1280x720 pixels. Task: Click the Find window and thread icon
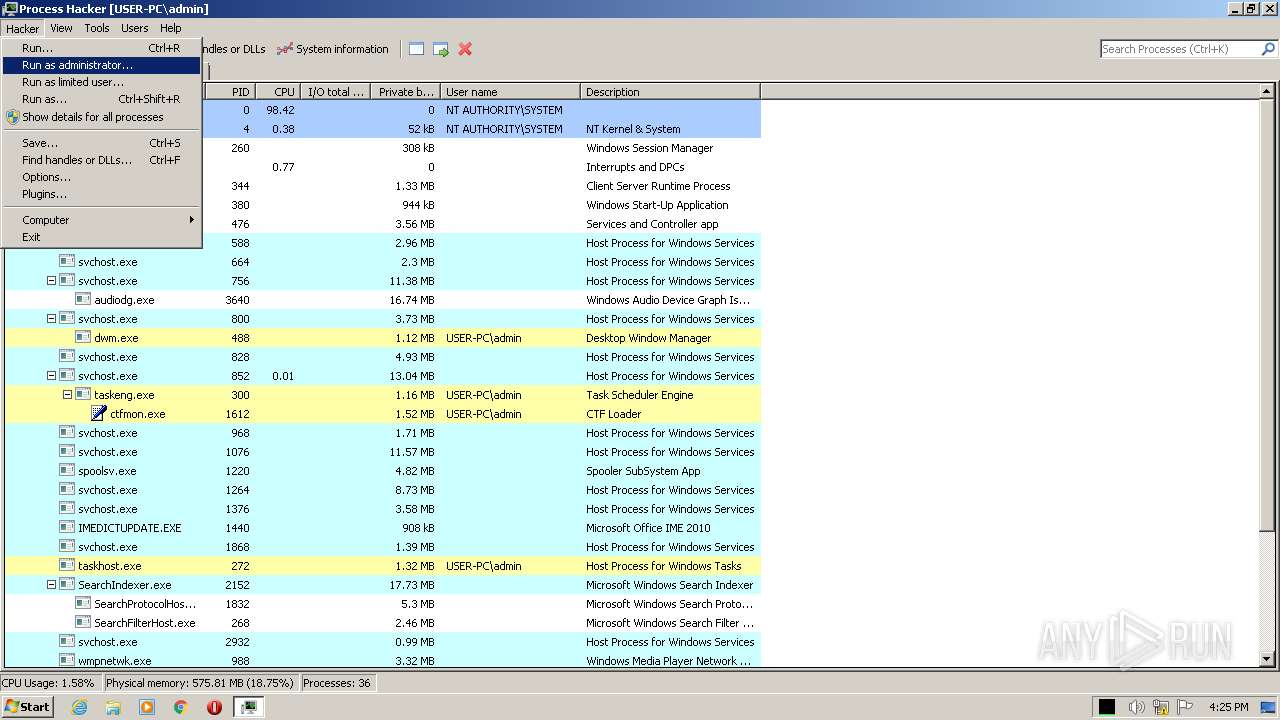coord(441,49)
